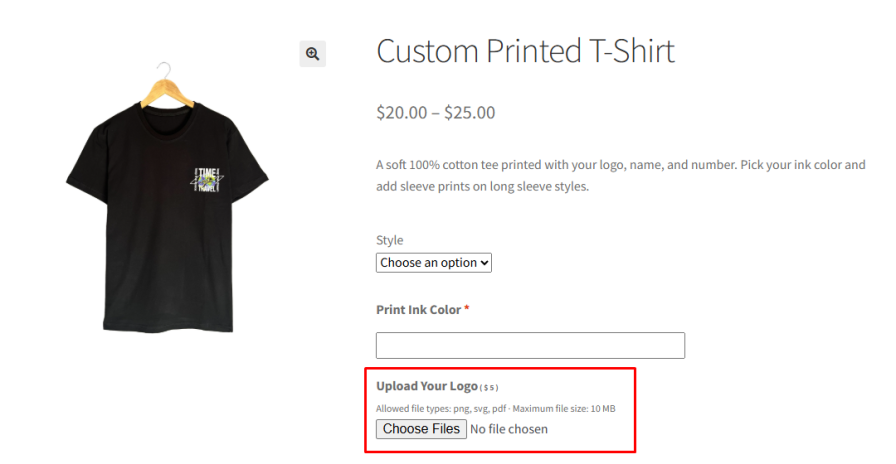This screenshot has width=896, height=464.
Task: Click the $20.00 minimum price
Action: point(401,113)
